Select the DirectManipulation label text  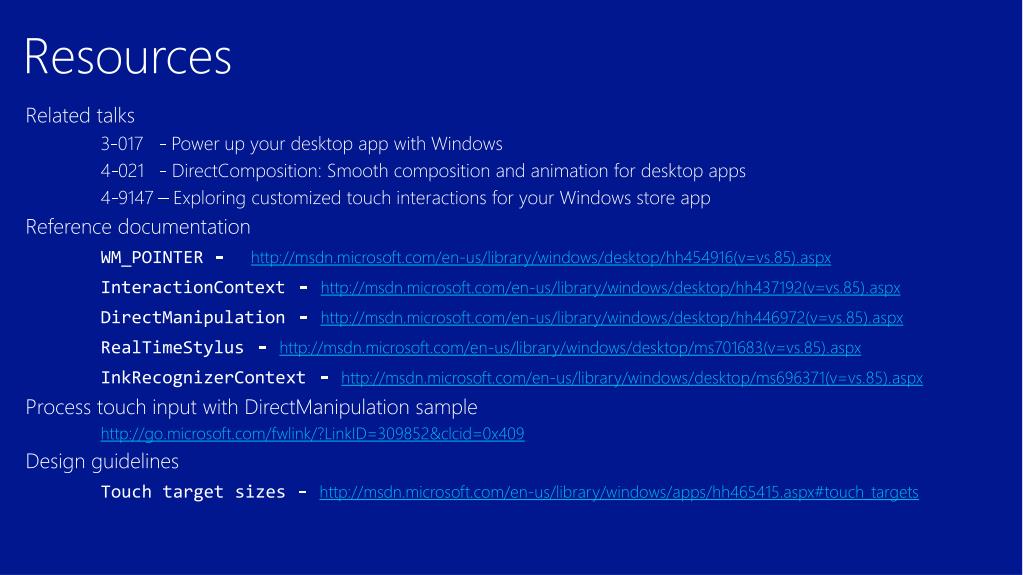click(192, 318)
